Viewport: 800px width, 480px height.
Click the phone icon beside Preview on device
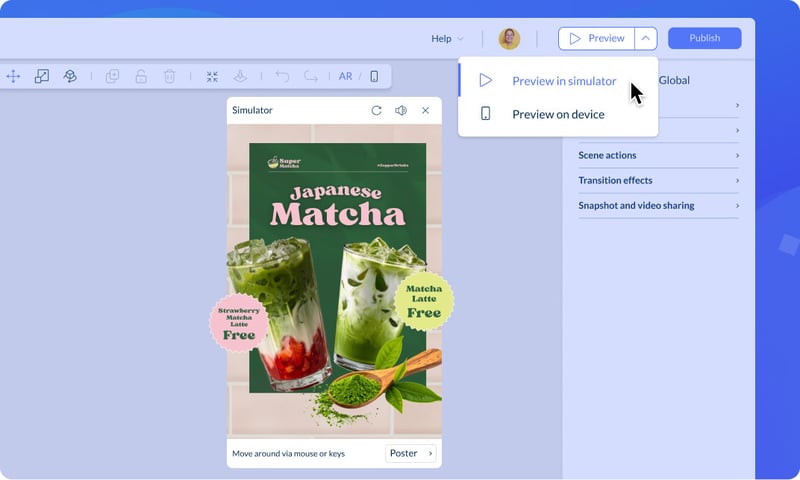coord(486,113)
